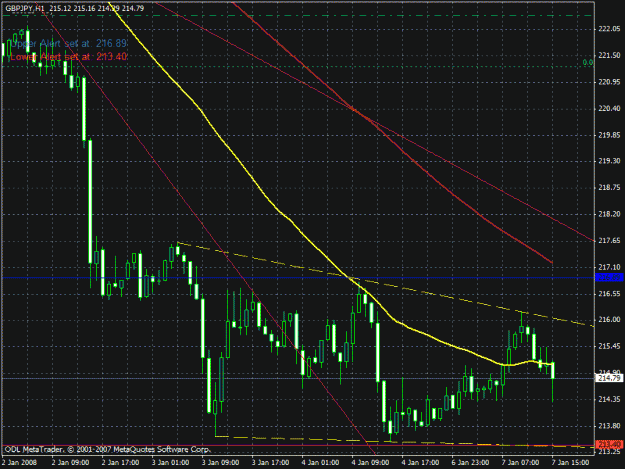625x469 pixels.
Task: Click the "2 Jan 09:00" time axis label
Action: pos(71,462)
